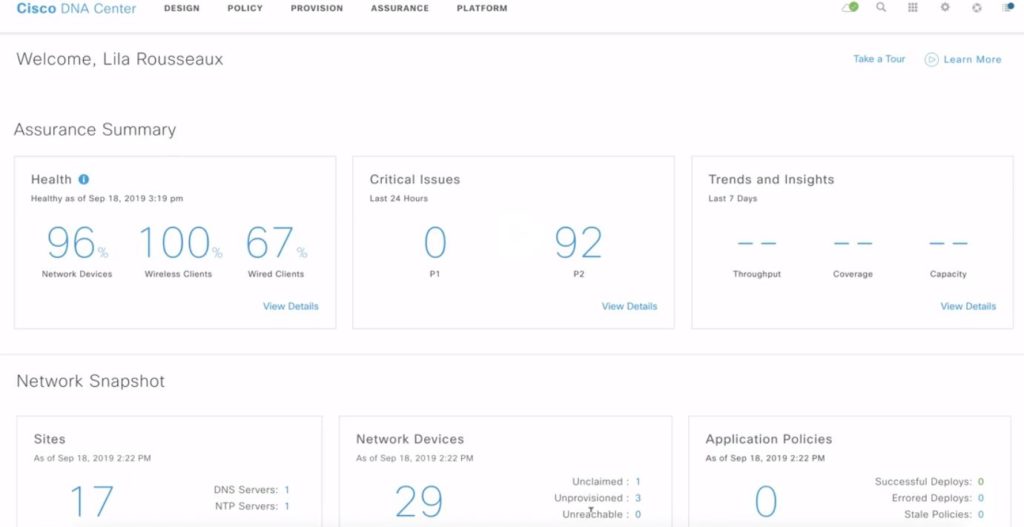Click the 92 P2 issues count
1024x527 pixels.
click(x=578, y=243)
